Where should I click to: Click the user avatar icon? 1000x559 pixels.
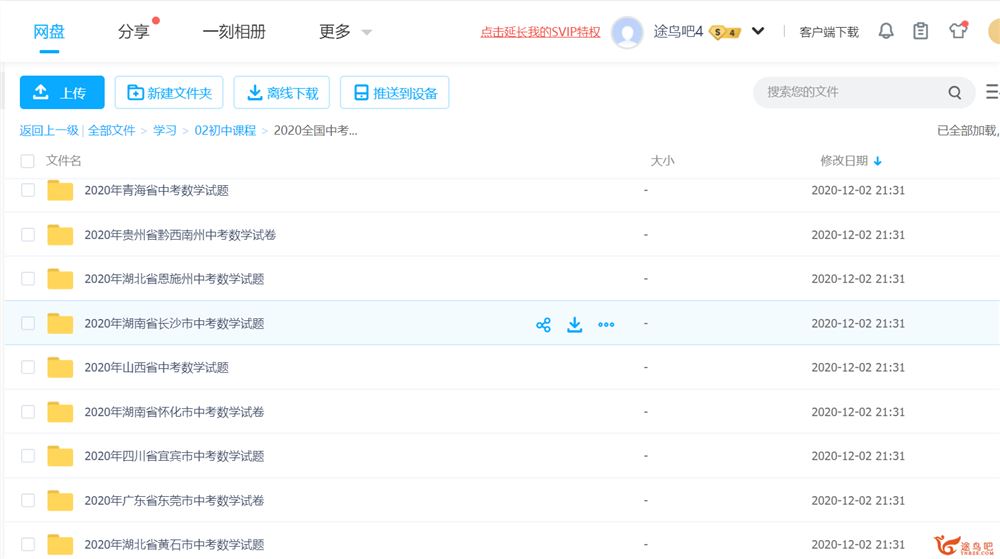[627, 32]
